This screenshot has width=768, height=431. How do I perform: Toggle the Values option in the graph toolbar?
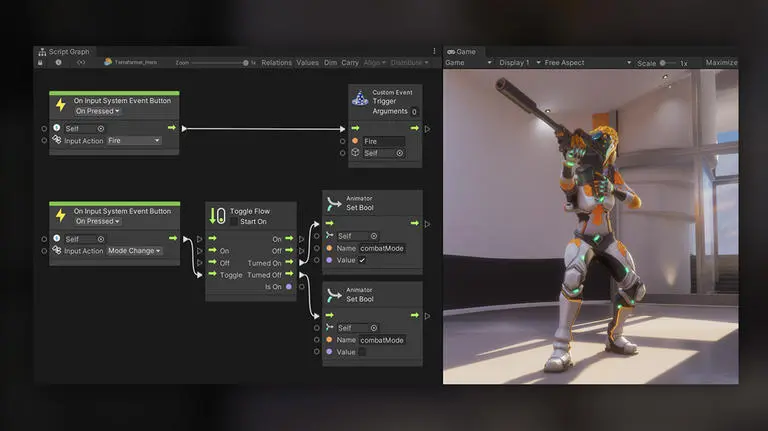pos(308,63)
